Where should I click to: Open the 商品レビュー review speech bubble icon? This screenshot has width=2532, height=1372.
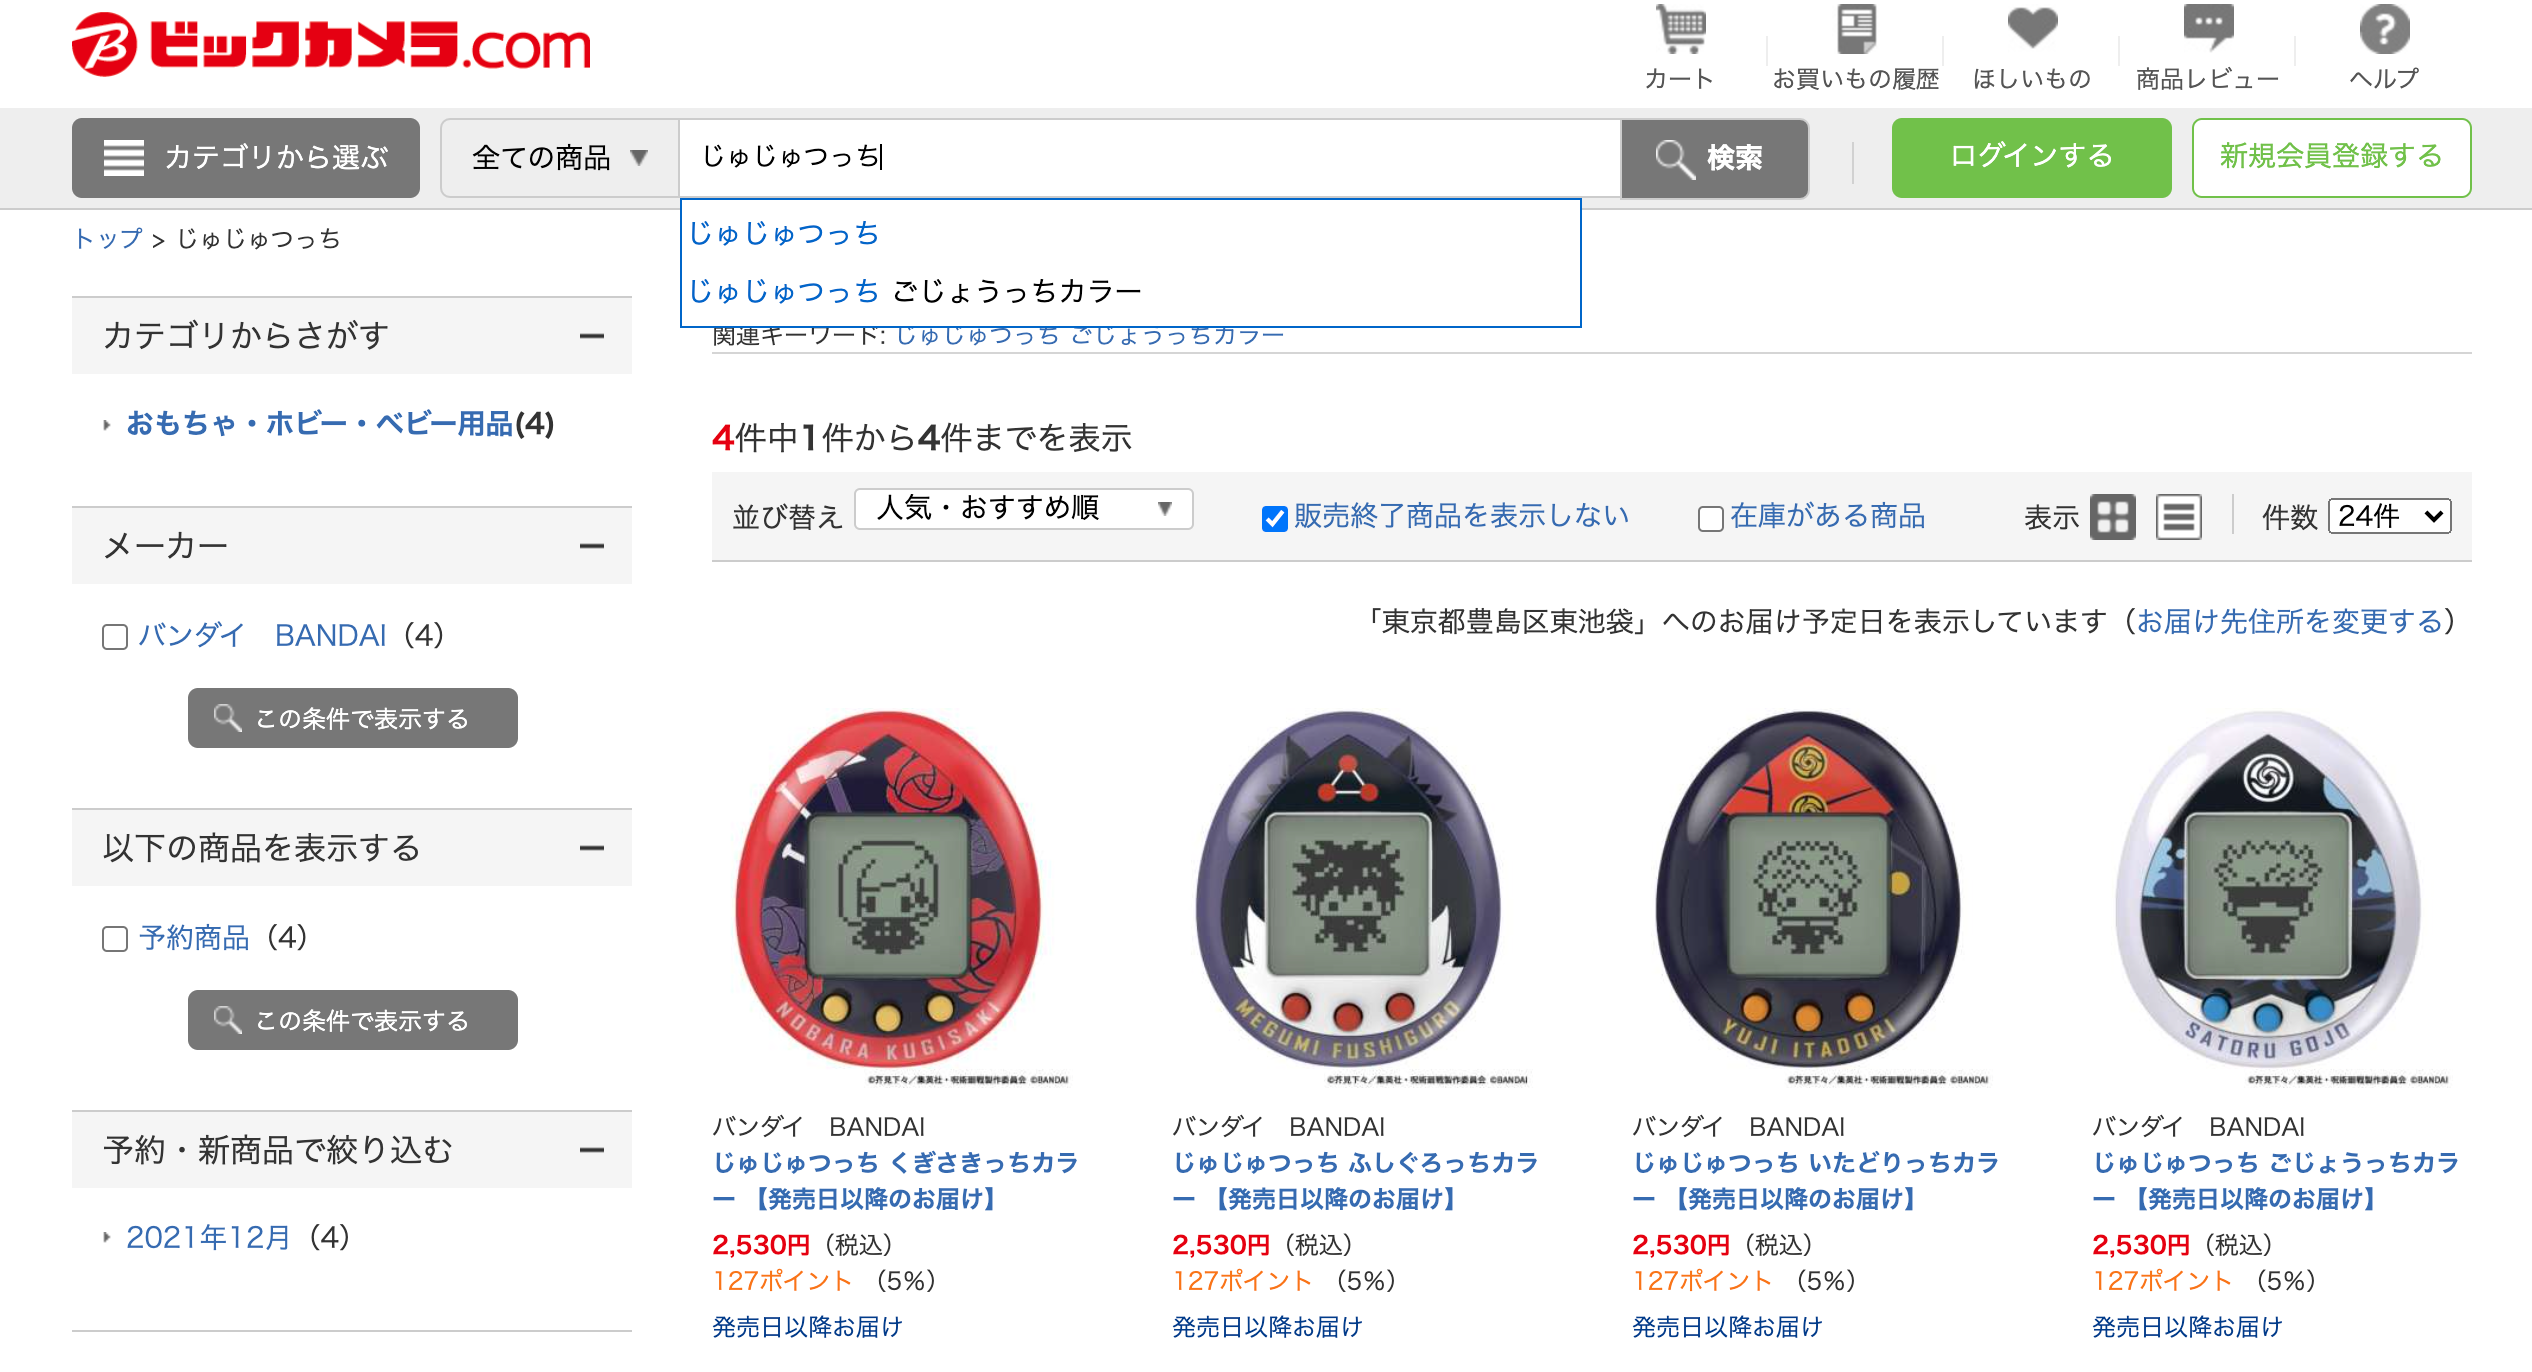click(2208, 28)
